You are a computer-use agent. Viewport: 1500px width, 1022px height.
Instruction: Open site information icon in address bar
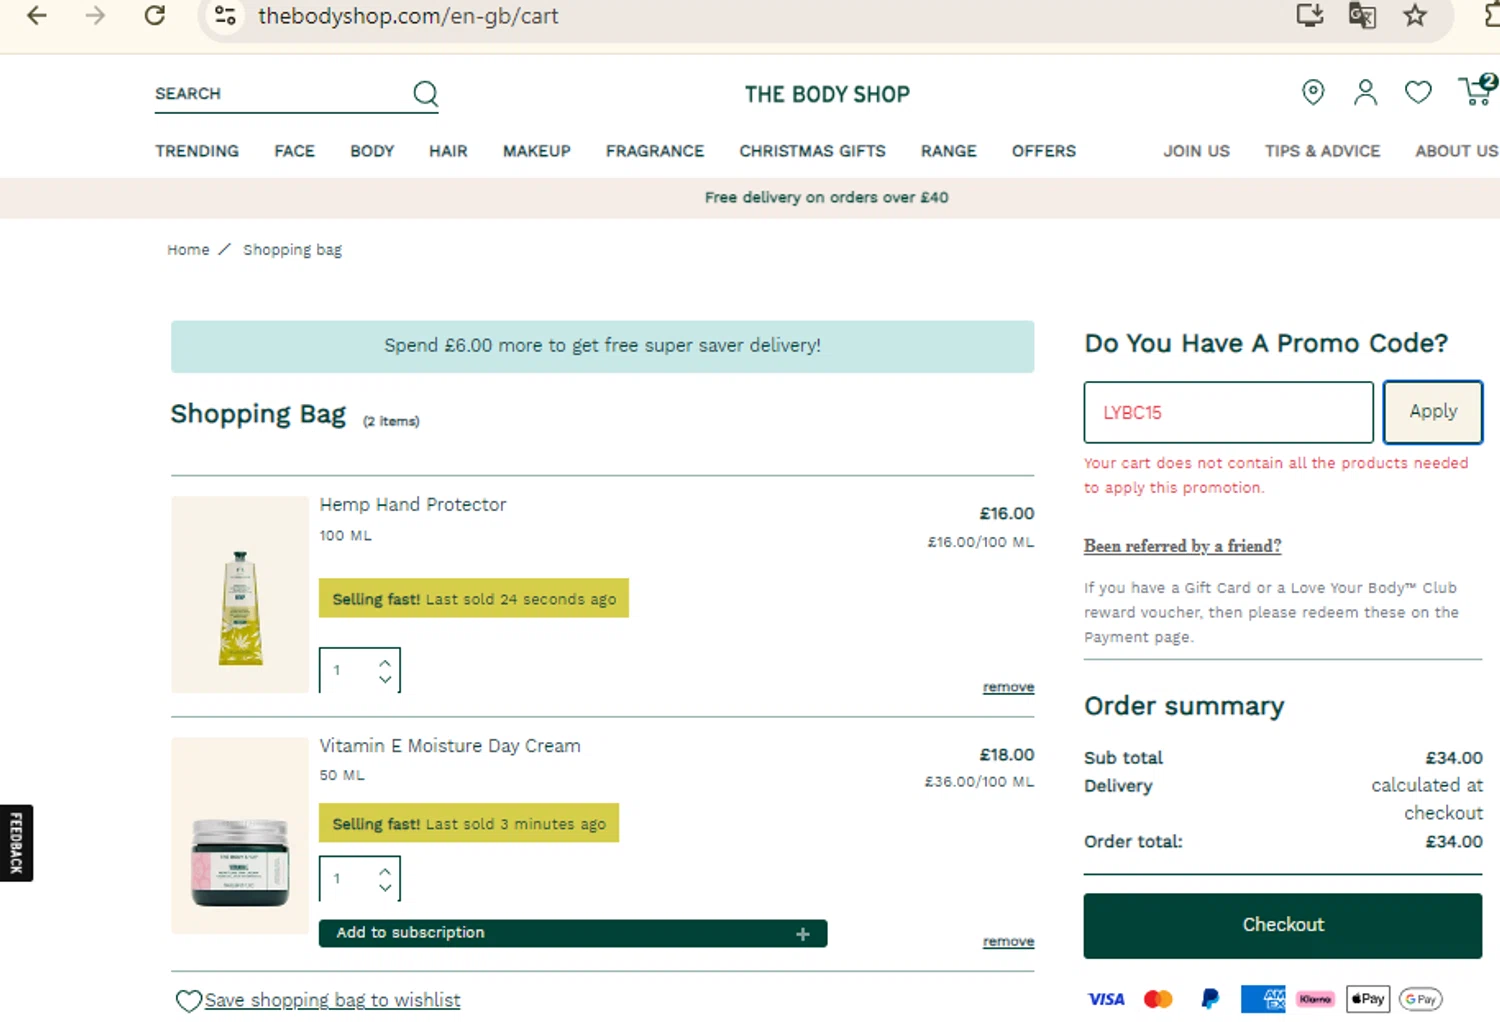point(226,16)
